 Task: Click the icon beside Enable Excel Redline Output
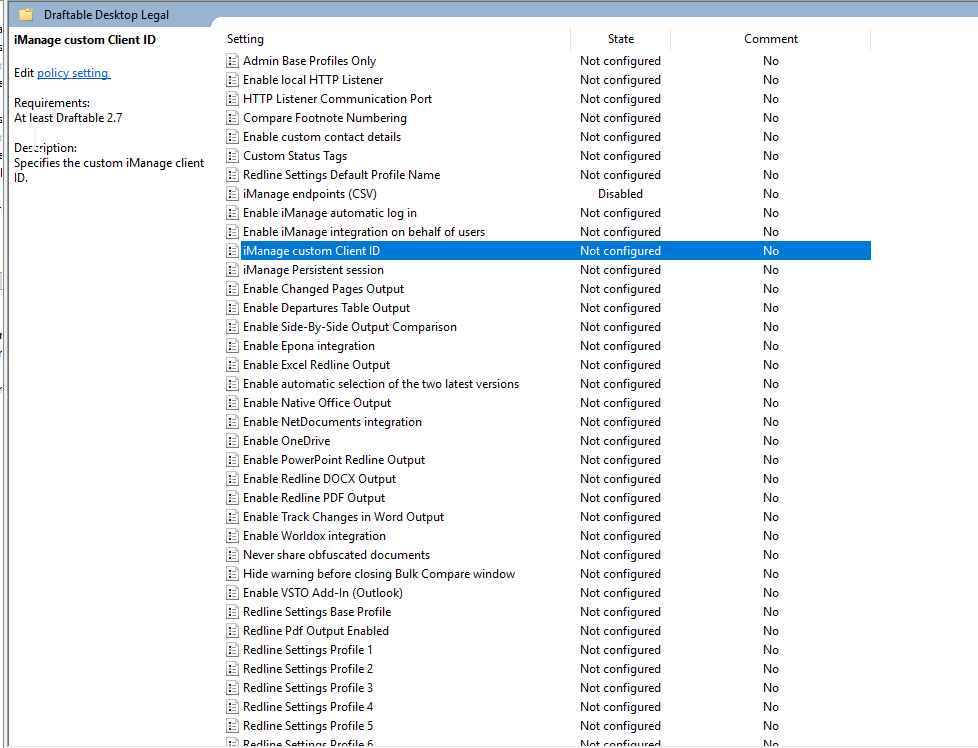click(x=232, y=365)
